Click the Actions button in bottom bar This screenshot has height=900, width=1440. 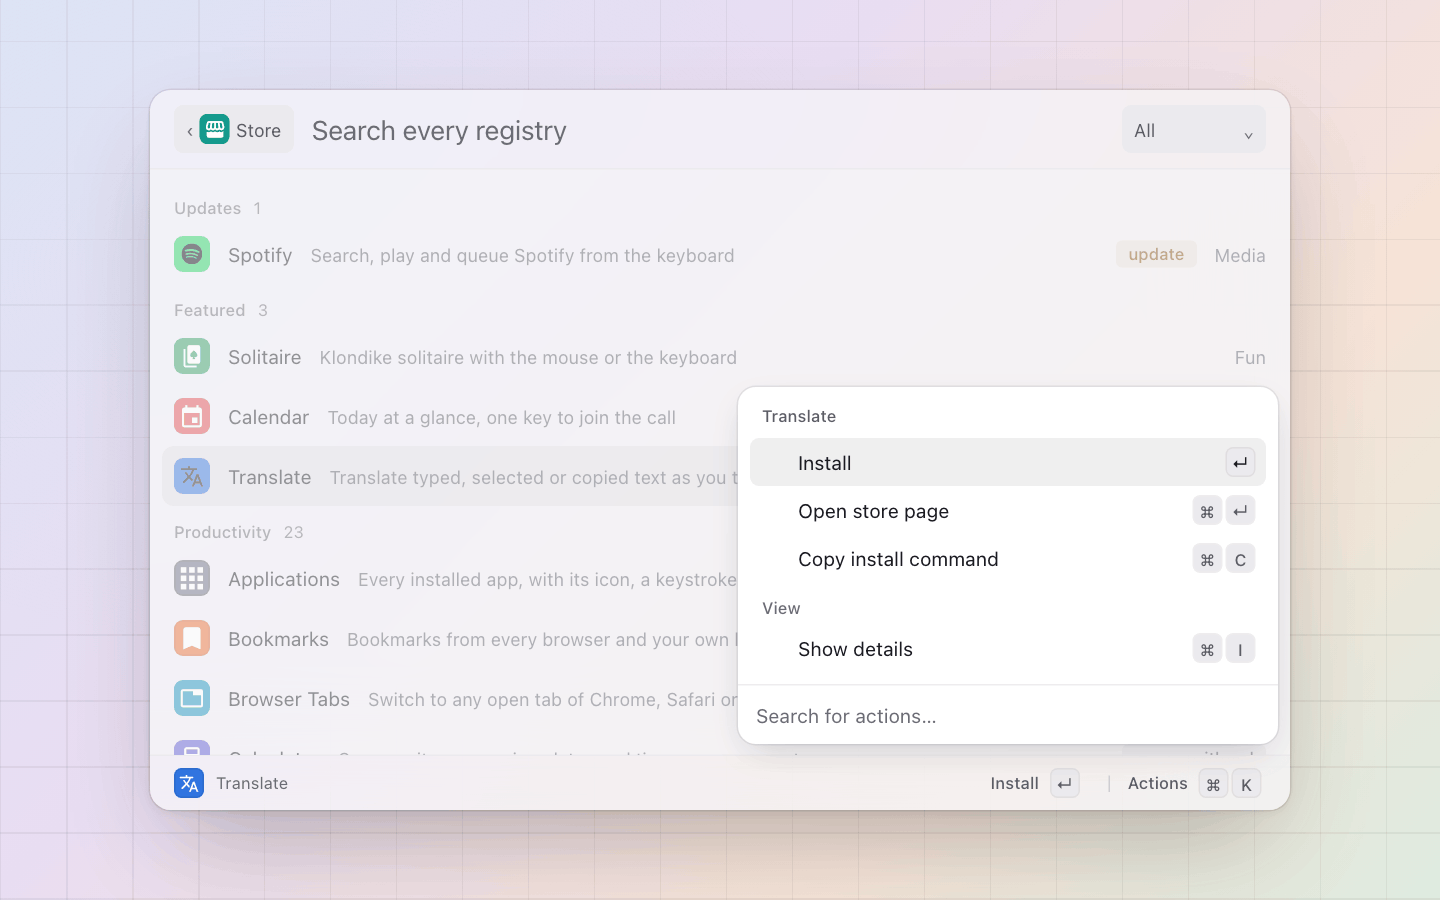tap(1194, 783)
